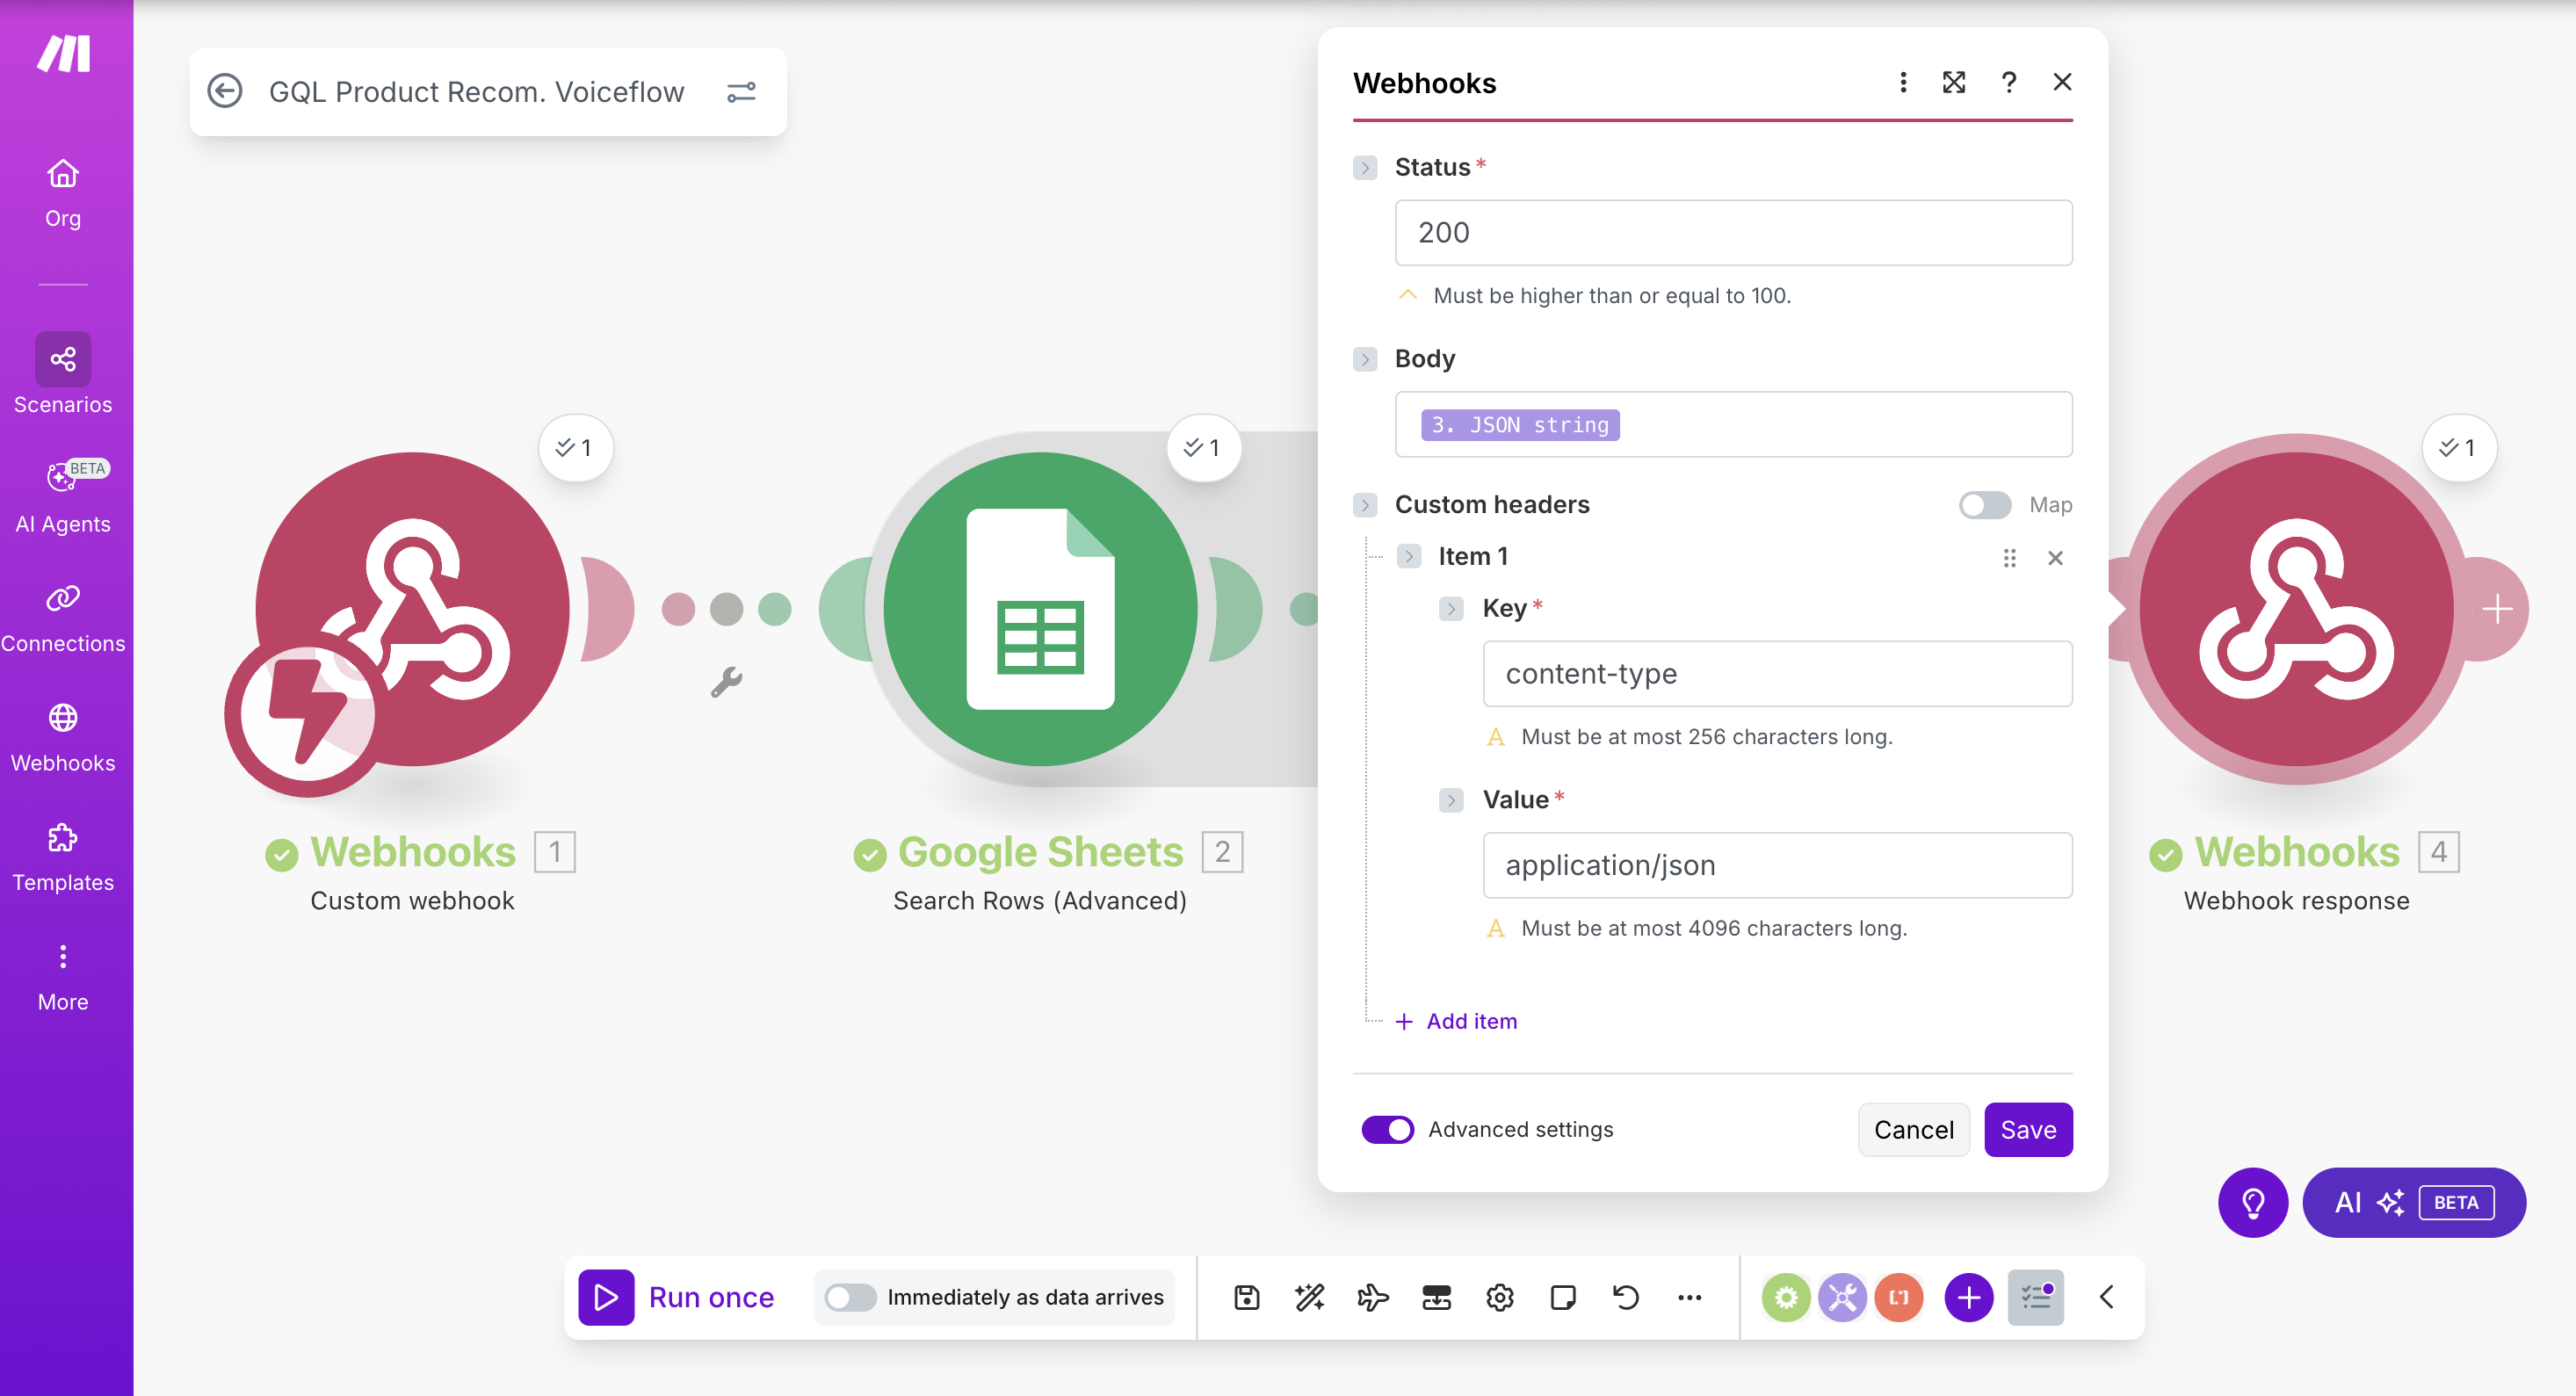This screenshot has width=2576, height=1396.
Task: Toggle the Map switch for Custom headers
Action: pos(1985,504)
